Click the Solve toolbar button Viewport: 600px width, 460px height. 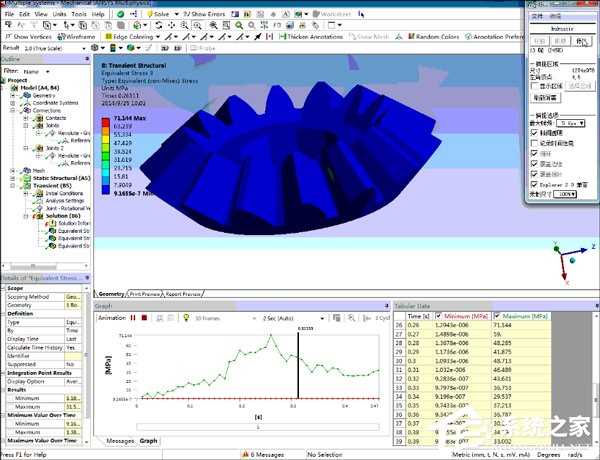159,15
